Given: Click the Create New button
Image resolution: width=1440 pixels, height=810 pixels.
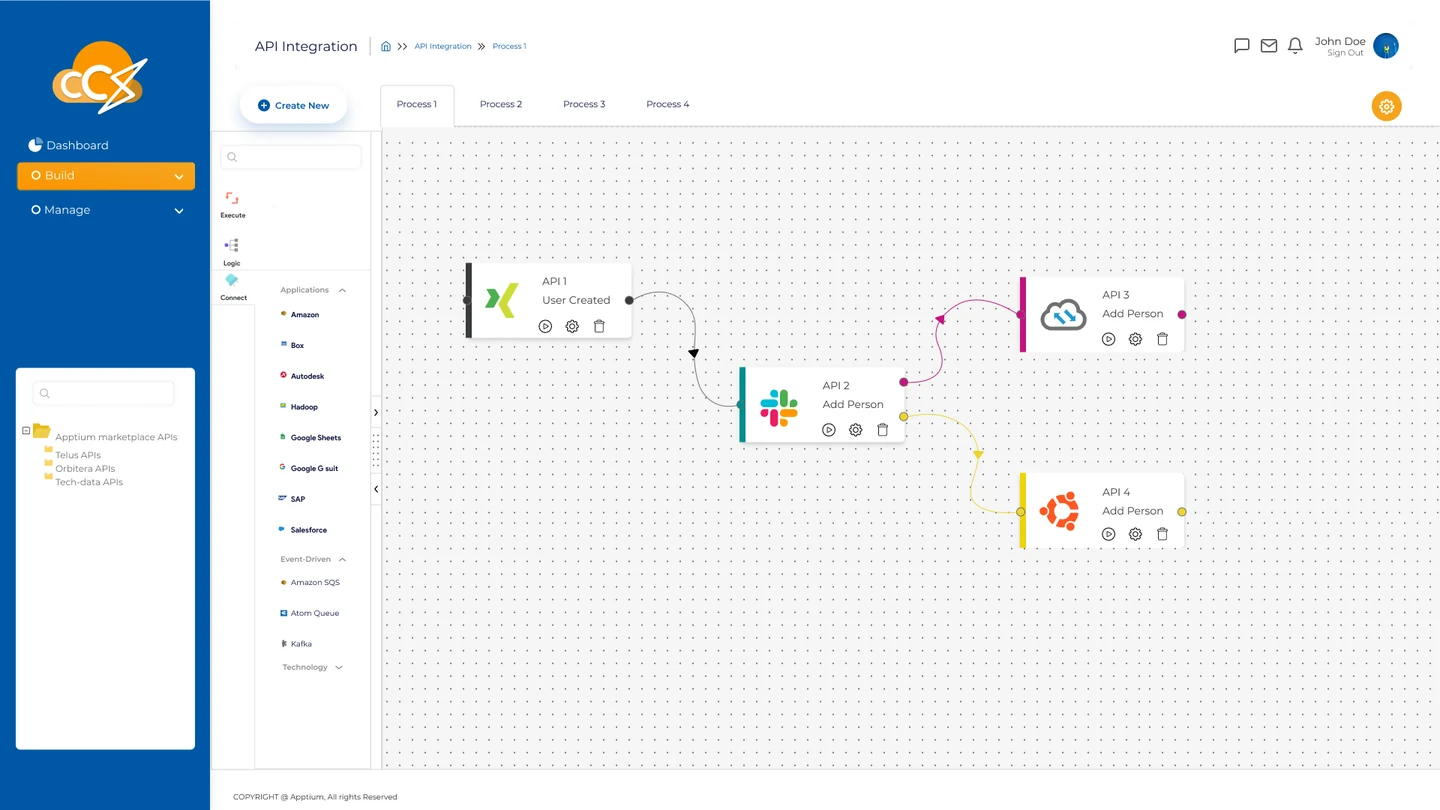Looking at the screenshot, I should 294,105.
